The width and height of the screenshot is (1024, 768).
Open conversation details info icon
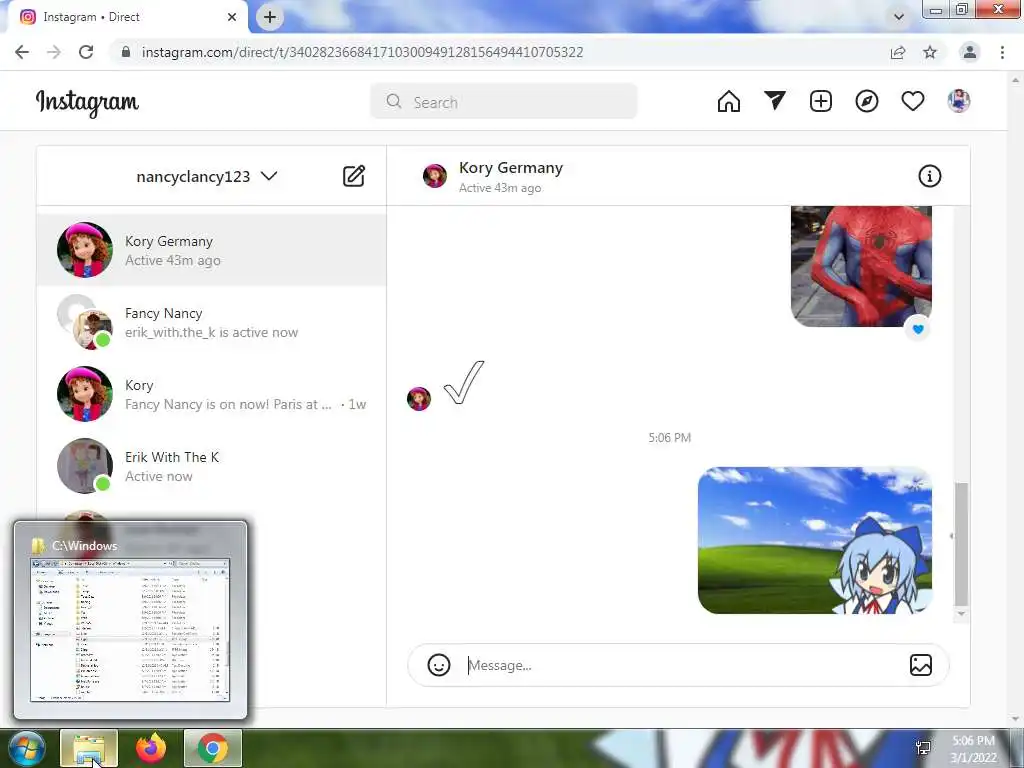click(x=929, y=176)
